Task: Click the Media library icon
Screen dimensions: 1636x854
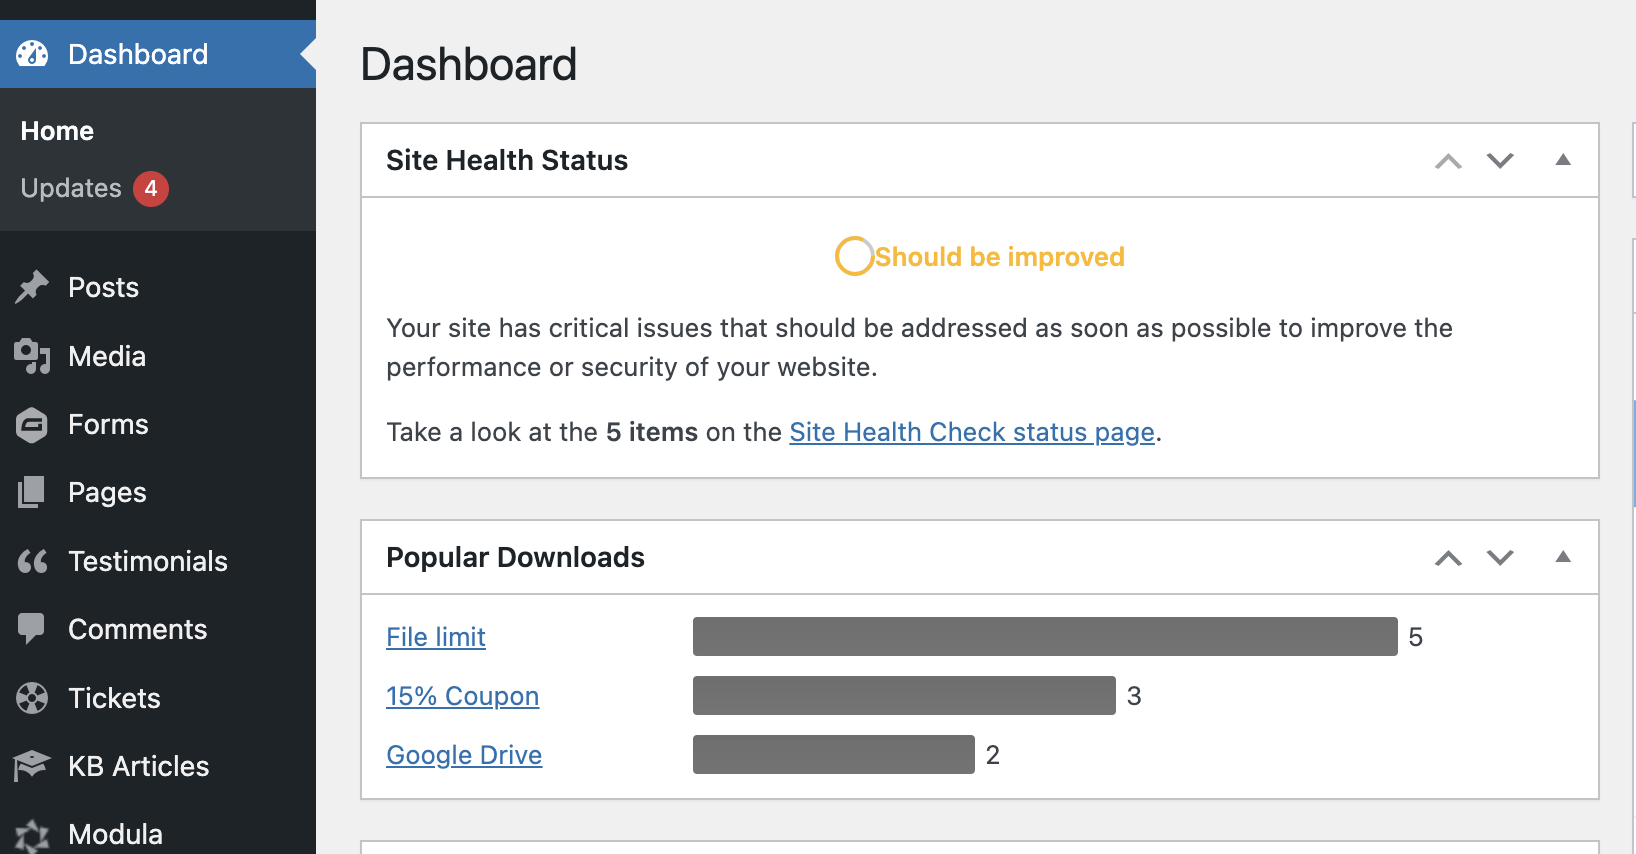Action: coord(32,356)
